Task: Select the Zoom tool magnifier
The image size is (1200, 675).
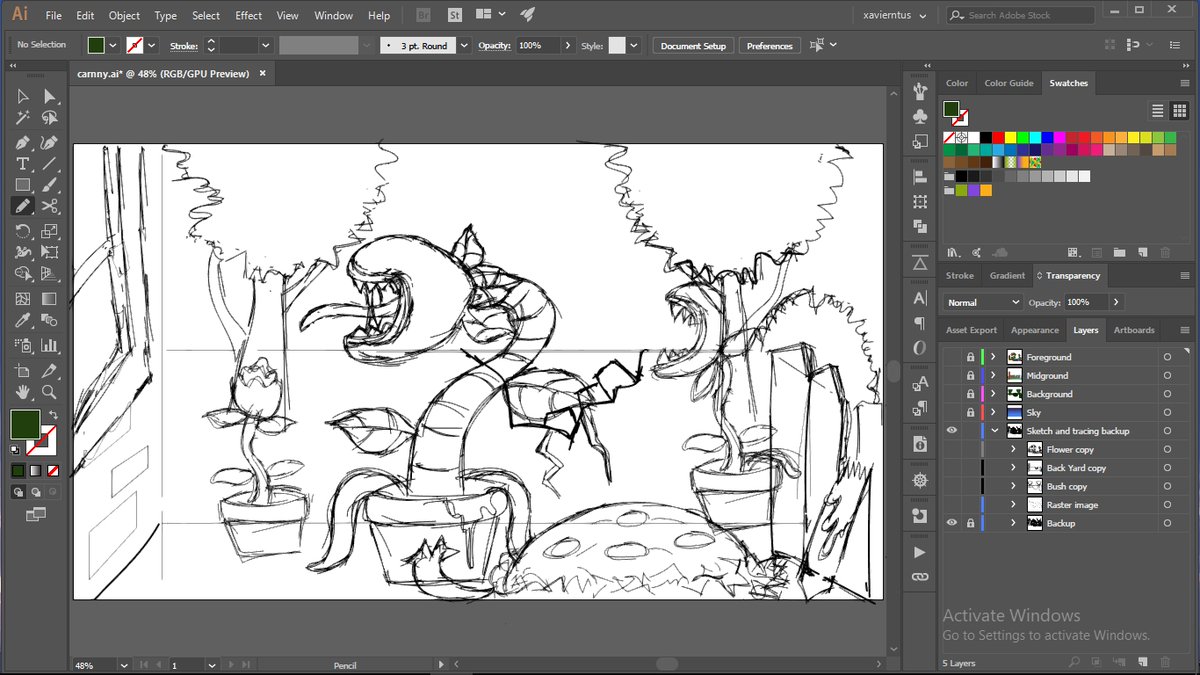Action: tap(49, 392)
